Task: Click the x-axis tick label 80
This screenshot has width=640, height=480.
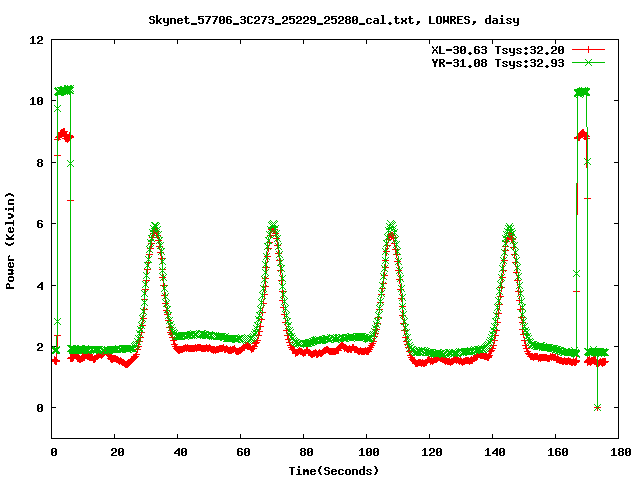Action: tap(306, 452)
